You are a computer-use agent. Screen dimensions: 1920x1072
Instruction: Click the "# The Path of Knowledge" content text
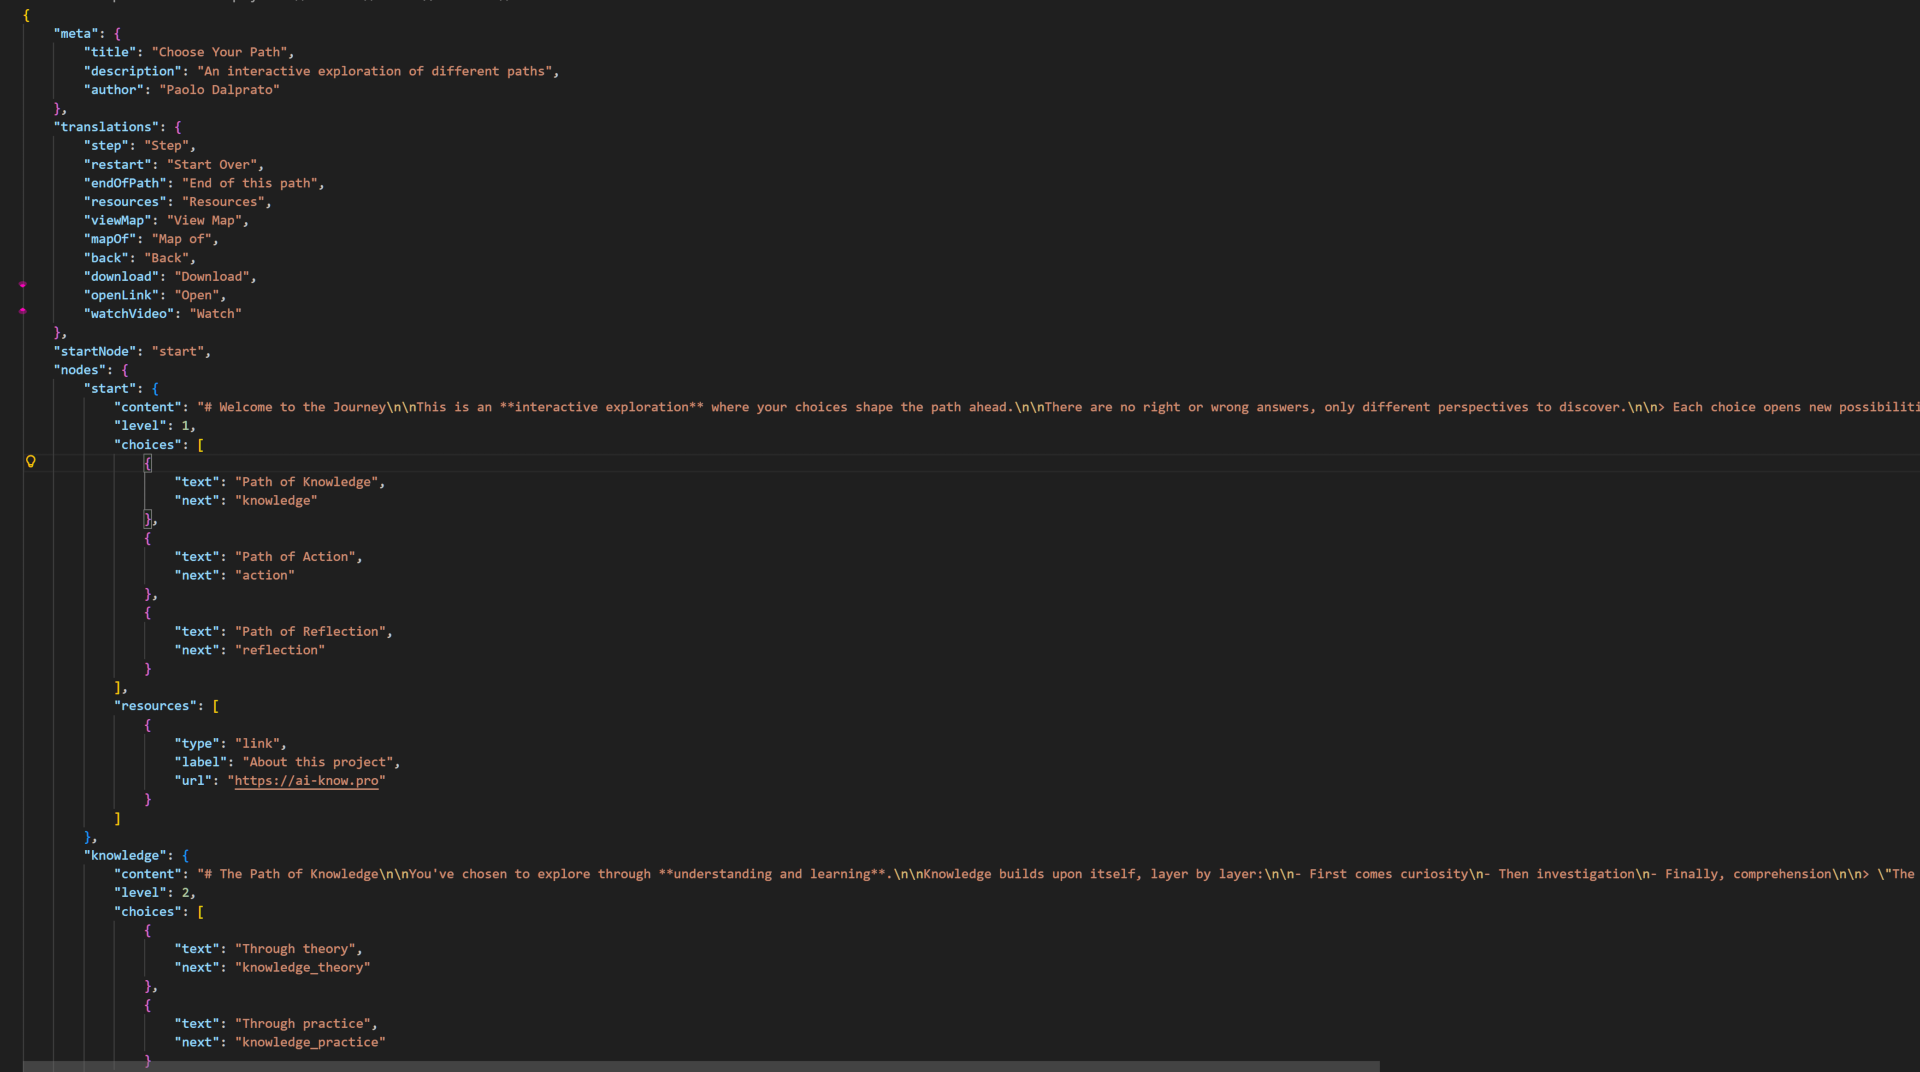[300, 875]
